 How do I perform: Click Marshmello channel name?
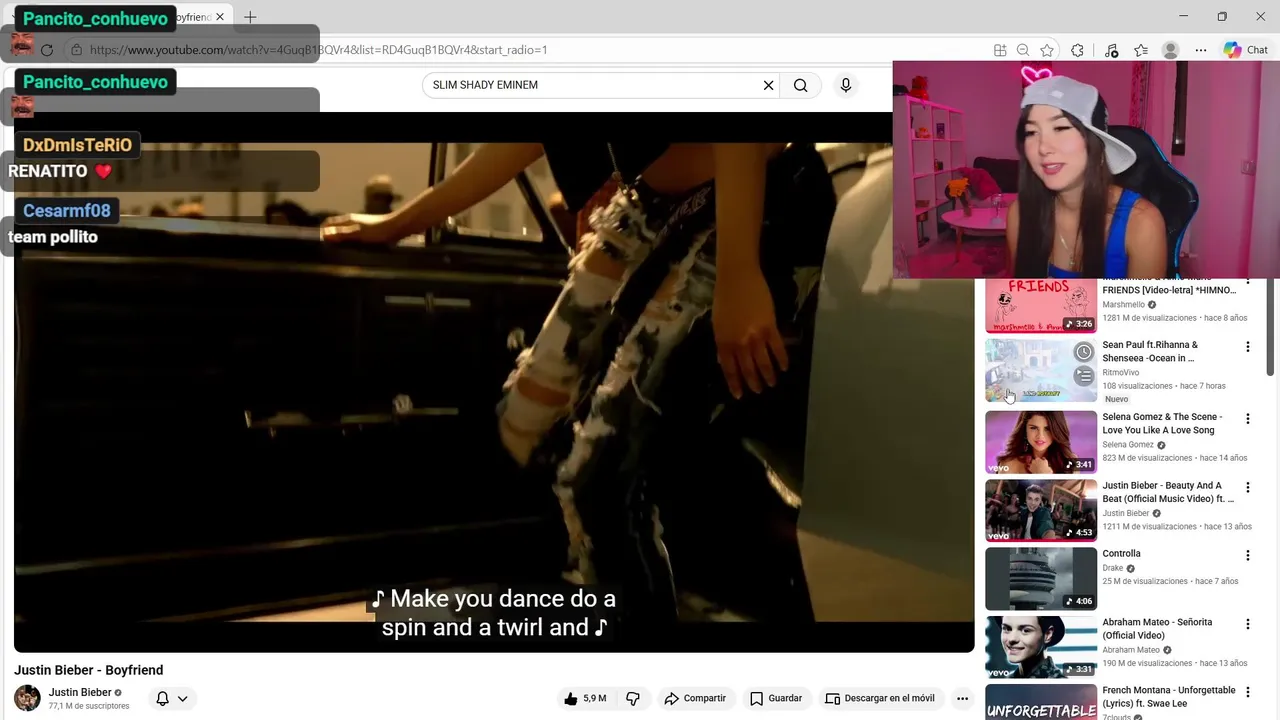1123,305
